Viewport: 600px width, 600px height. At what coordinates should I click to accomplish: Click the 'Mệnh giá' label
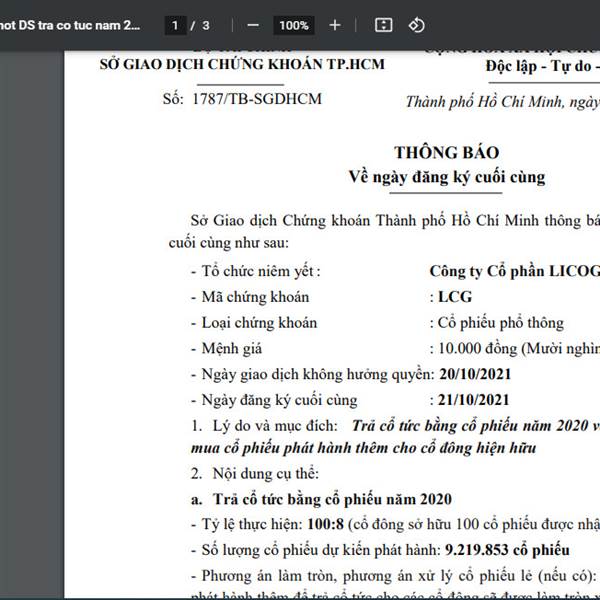coord(232,349)
